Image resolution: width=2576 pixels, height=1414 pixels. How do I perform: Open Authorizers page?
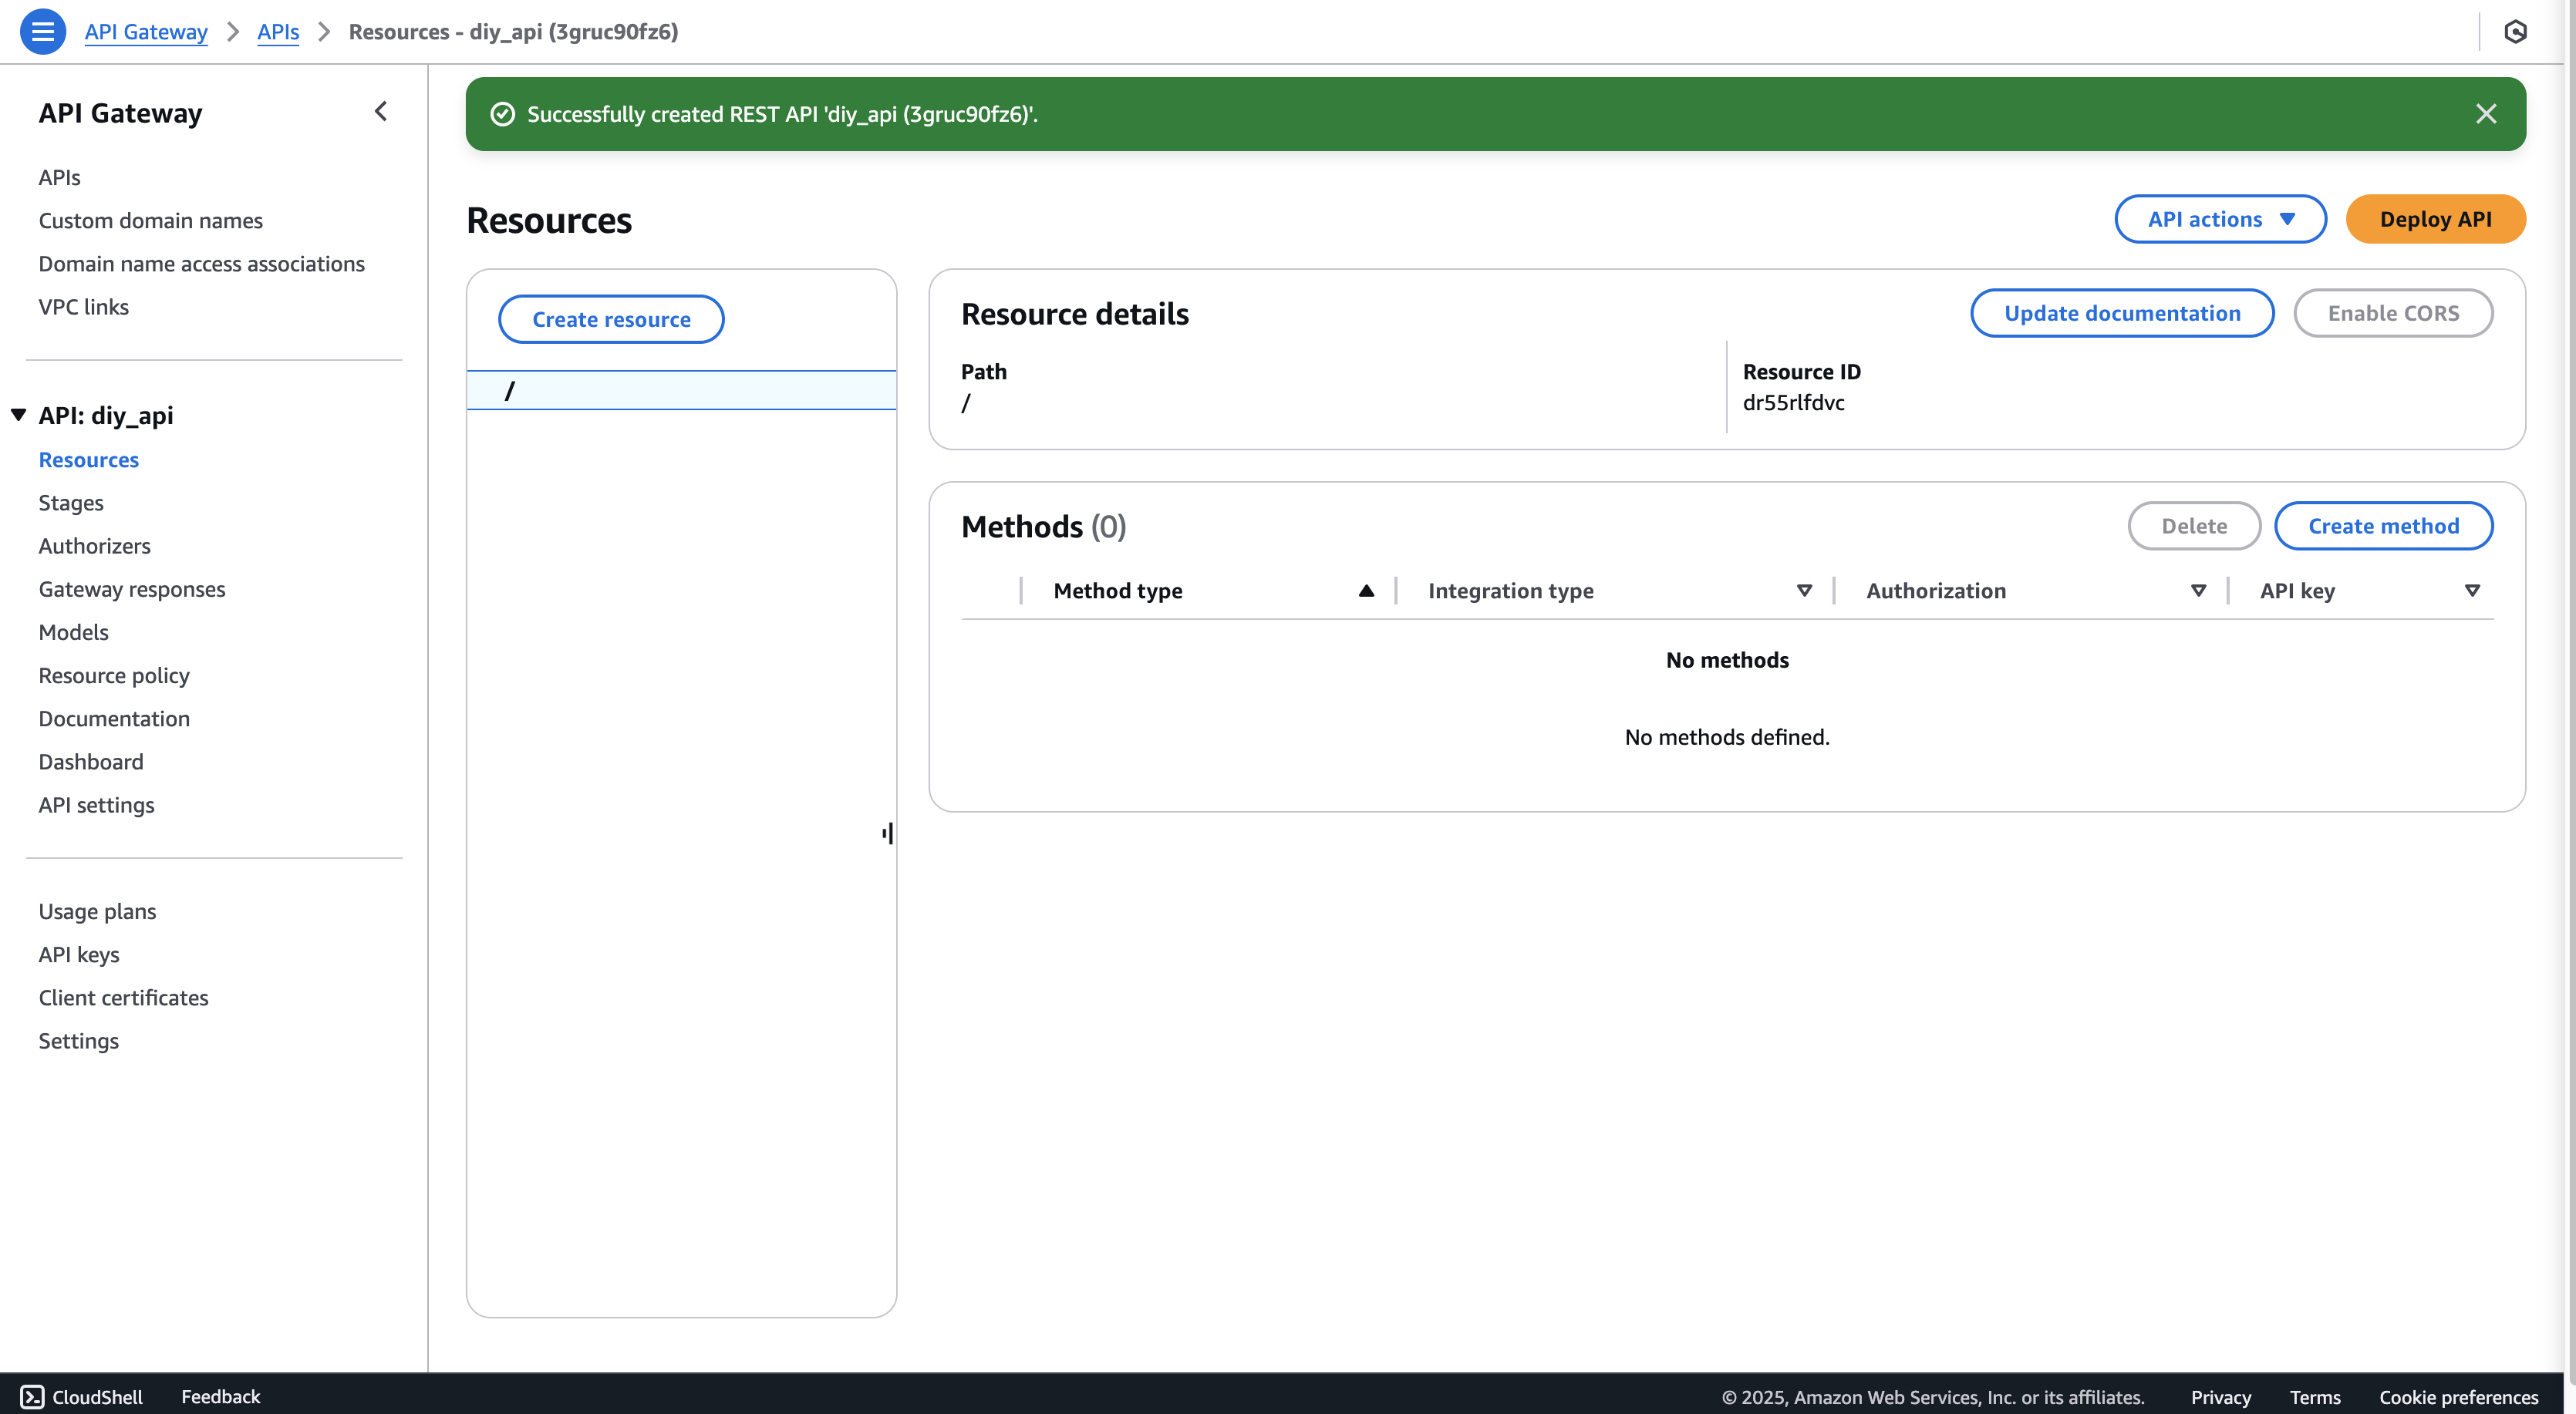tap(95, 545)
